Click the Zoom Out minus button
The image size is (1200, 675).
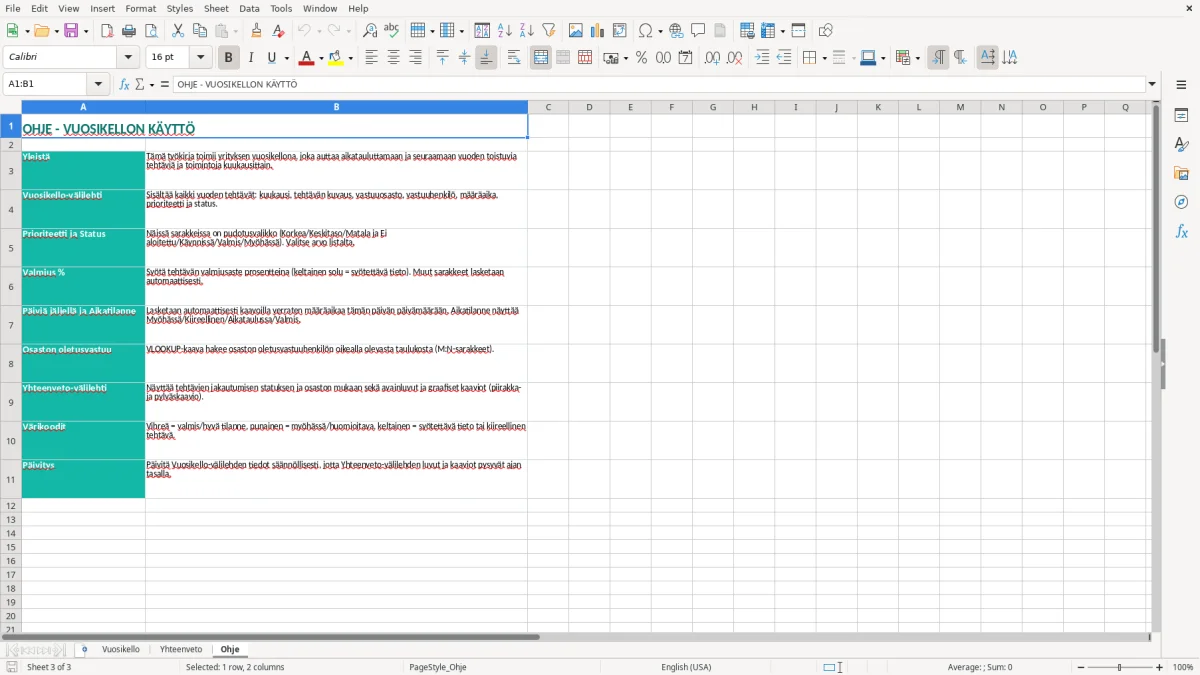tap(1081, 667)
